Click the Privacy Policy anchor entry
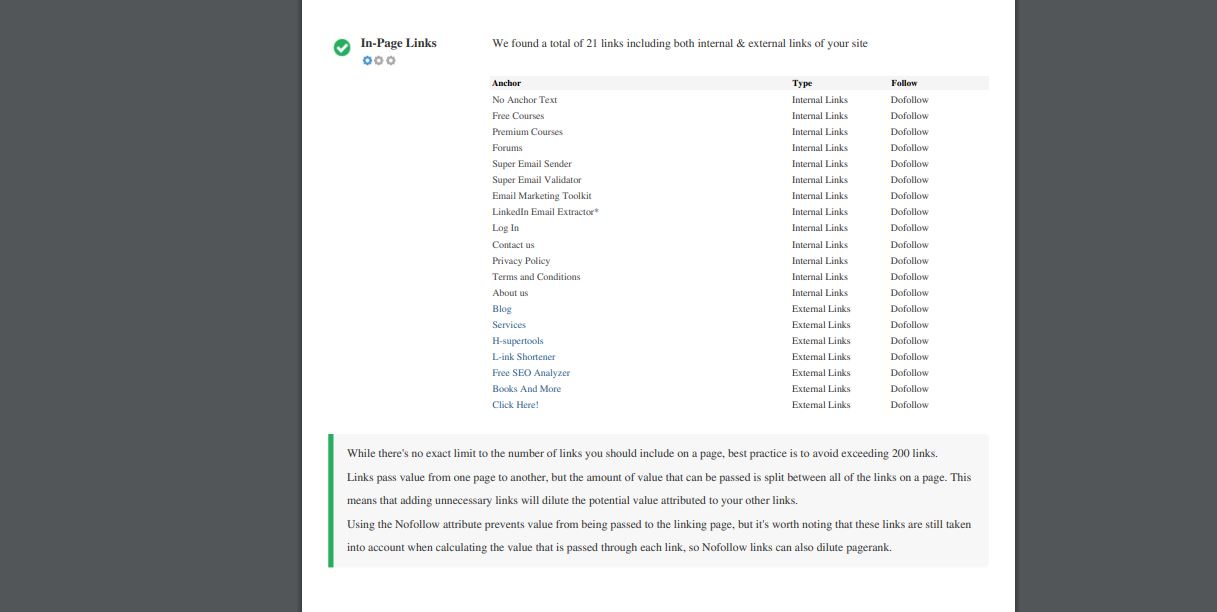The image size is (1217, 612). click(520, 261)
